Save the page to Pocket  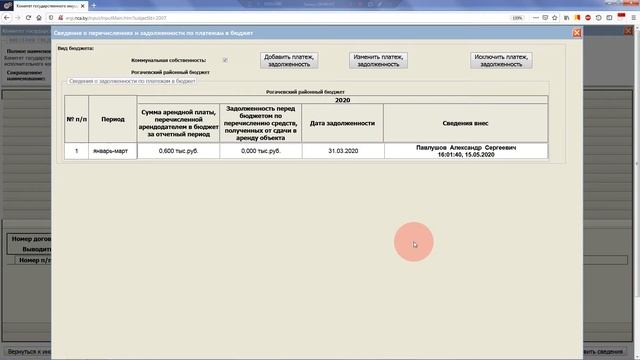545,18
